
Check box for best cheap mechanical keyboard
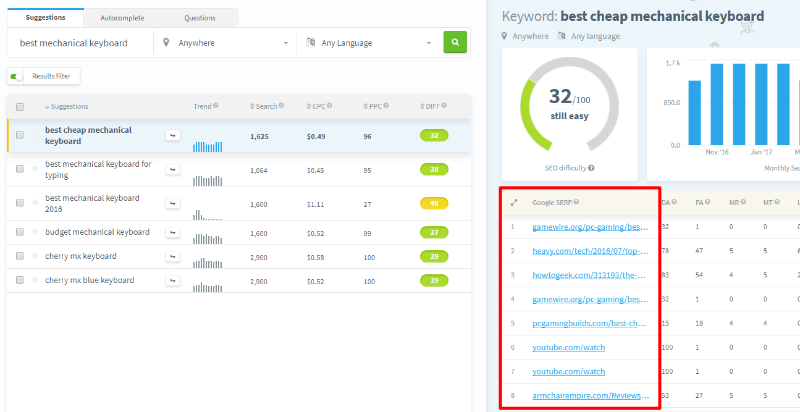click(20, 135)
